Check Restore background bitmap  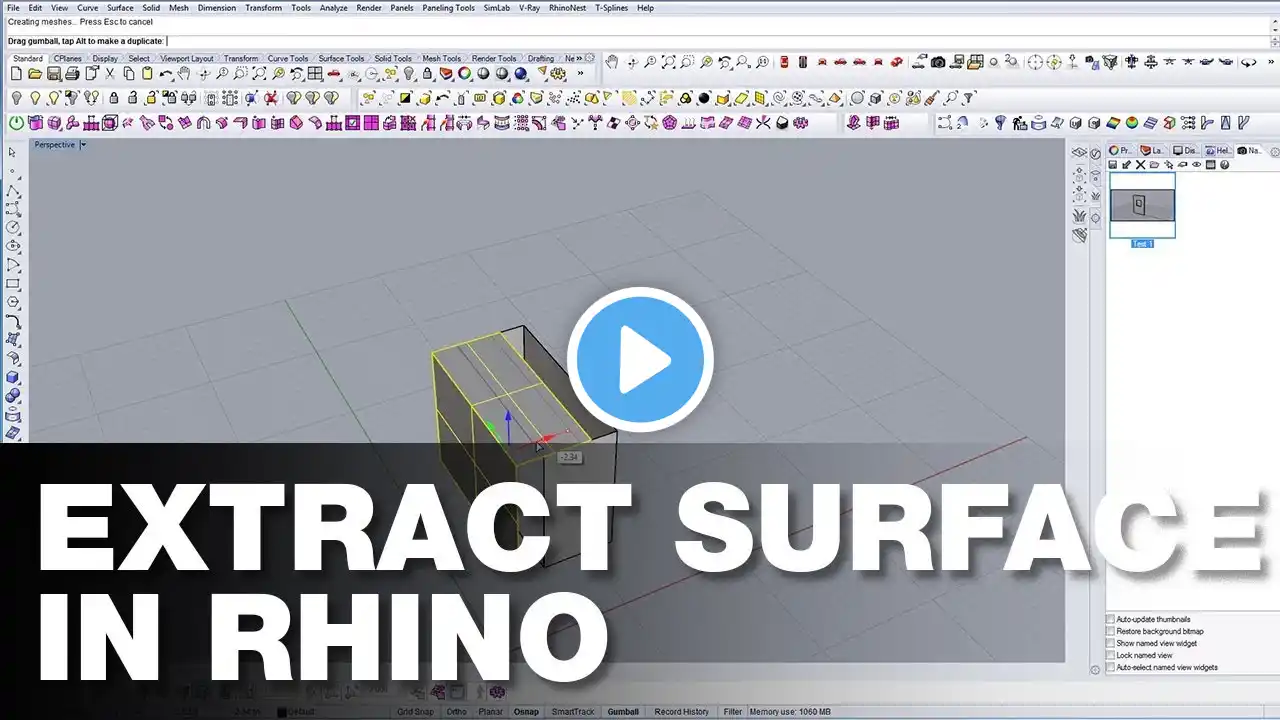[x=1110, y=632]
